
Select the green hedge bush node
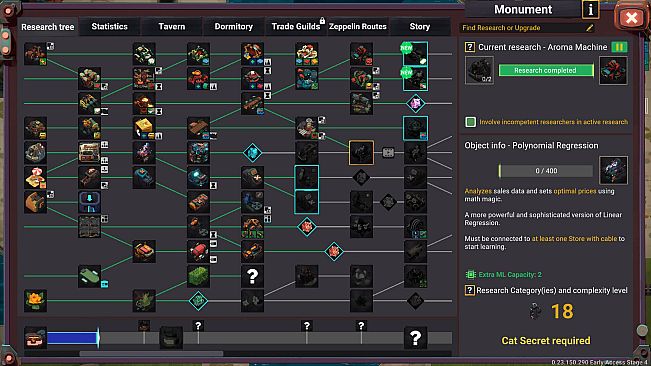pos(198,276)
